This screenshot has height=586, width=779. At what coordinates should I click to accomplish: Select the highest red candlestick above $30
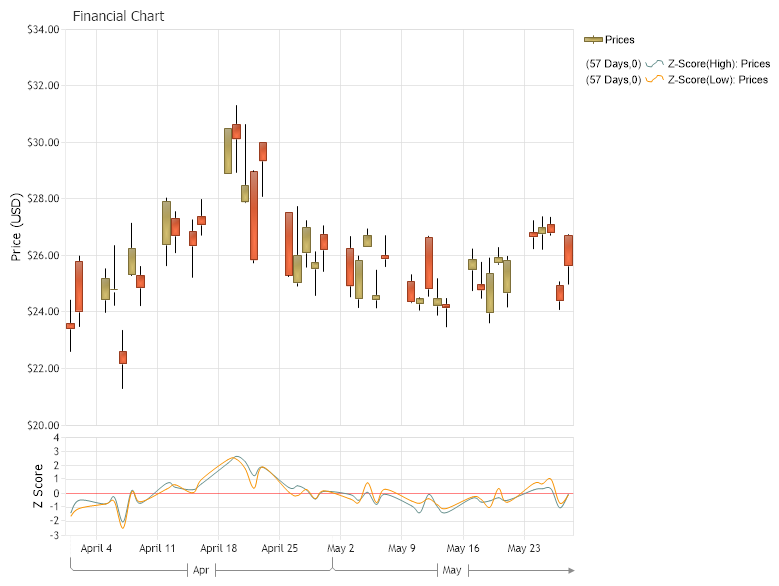pyautogui.click(x=236, y=131)
